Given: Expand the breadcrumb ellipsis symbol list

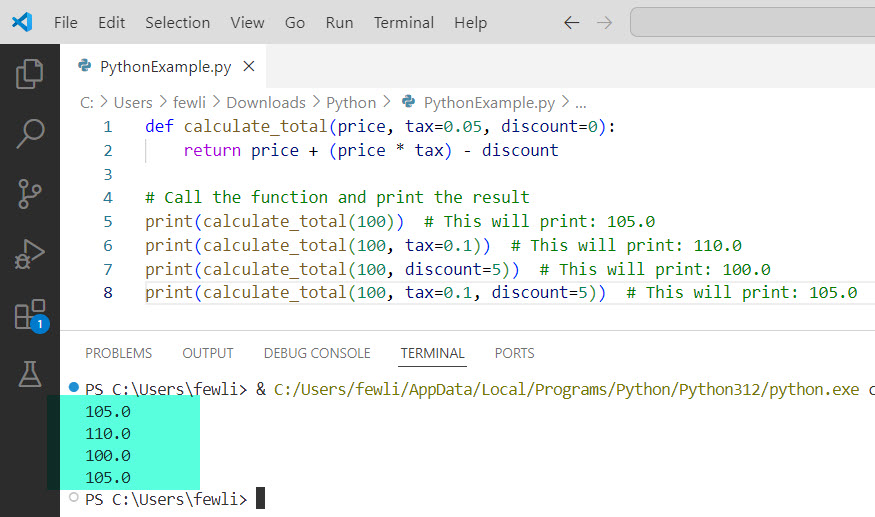Looking at the screenshot, I should coord(581,103).
